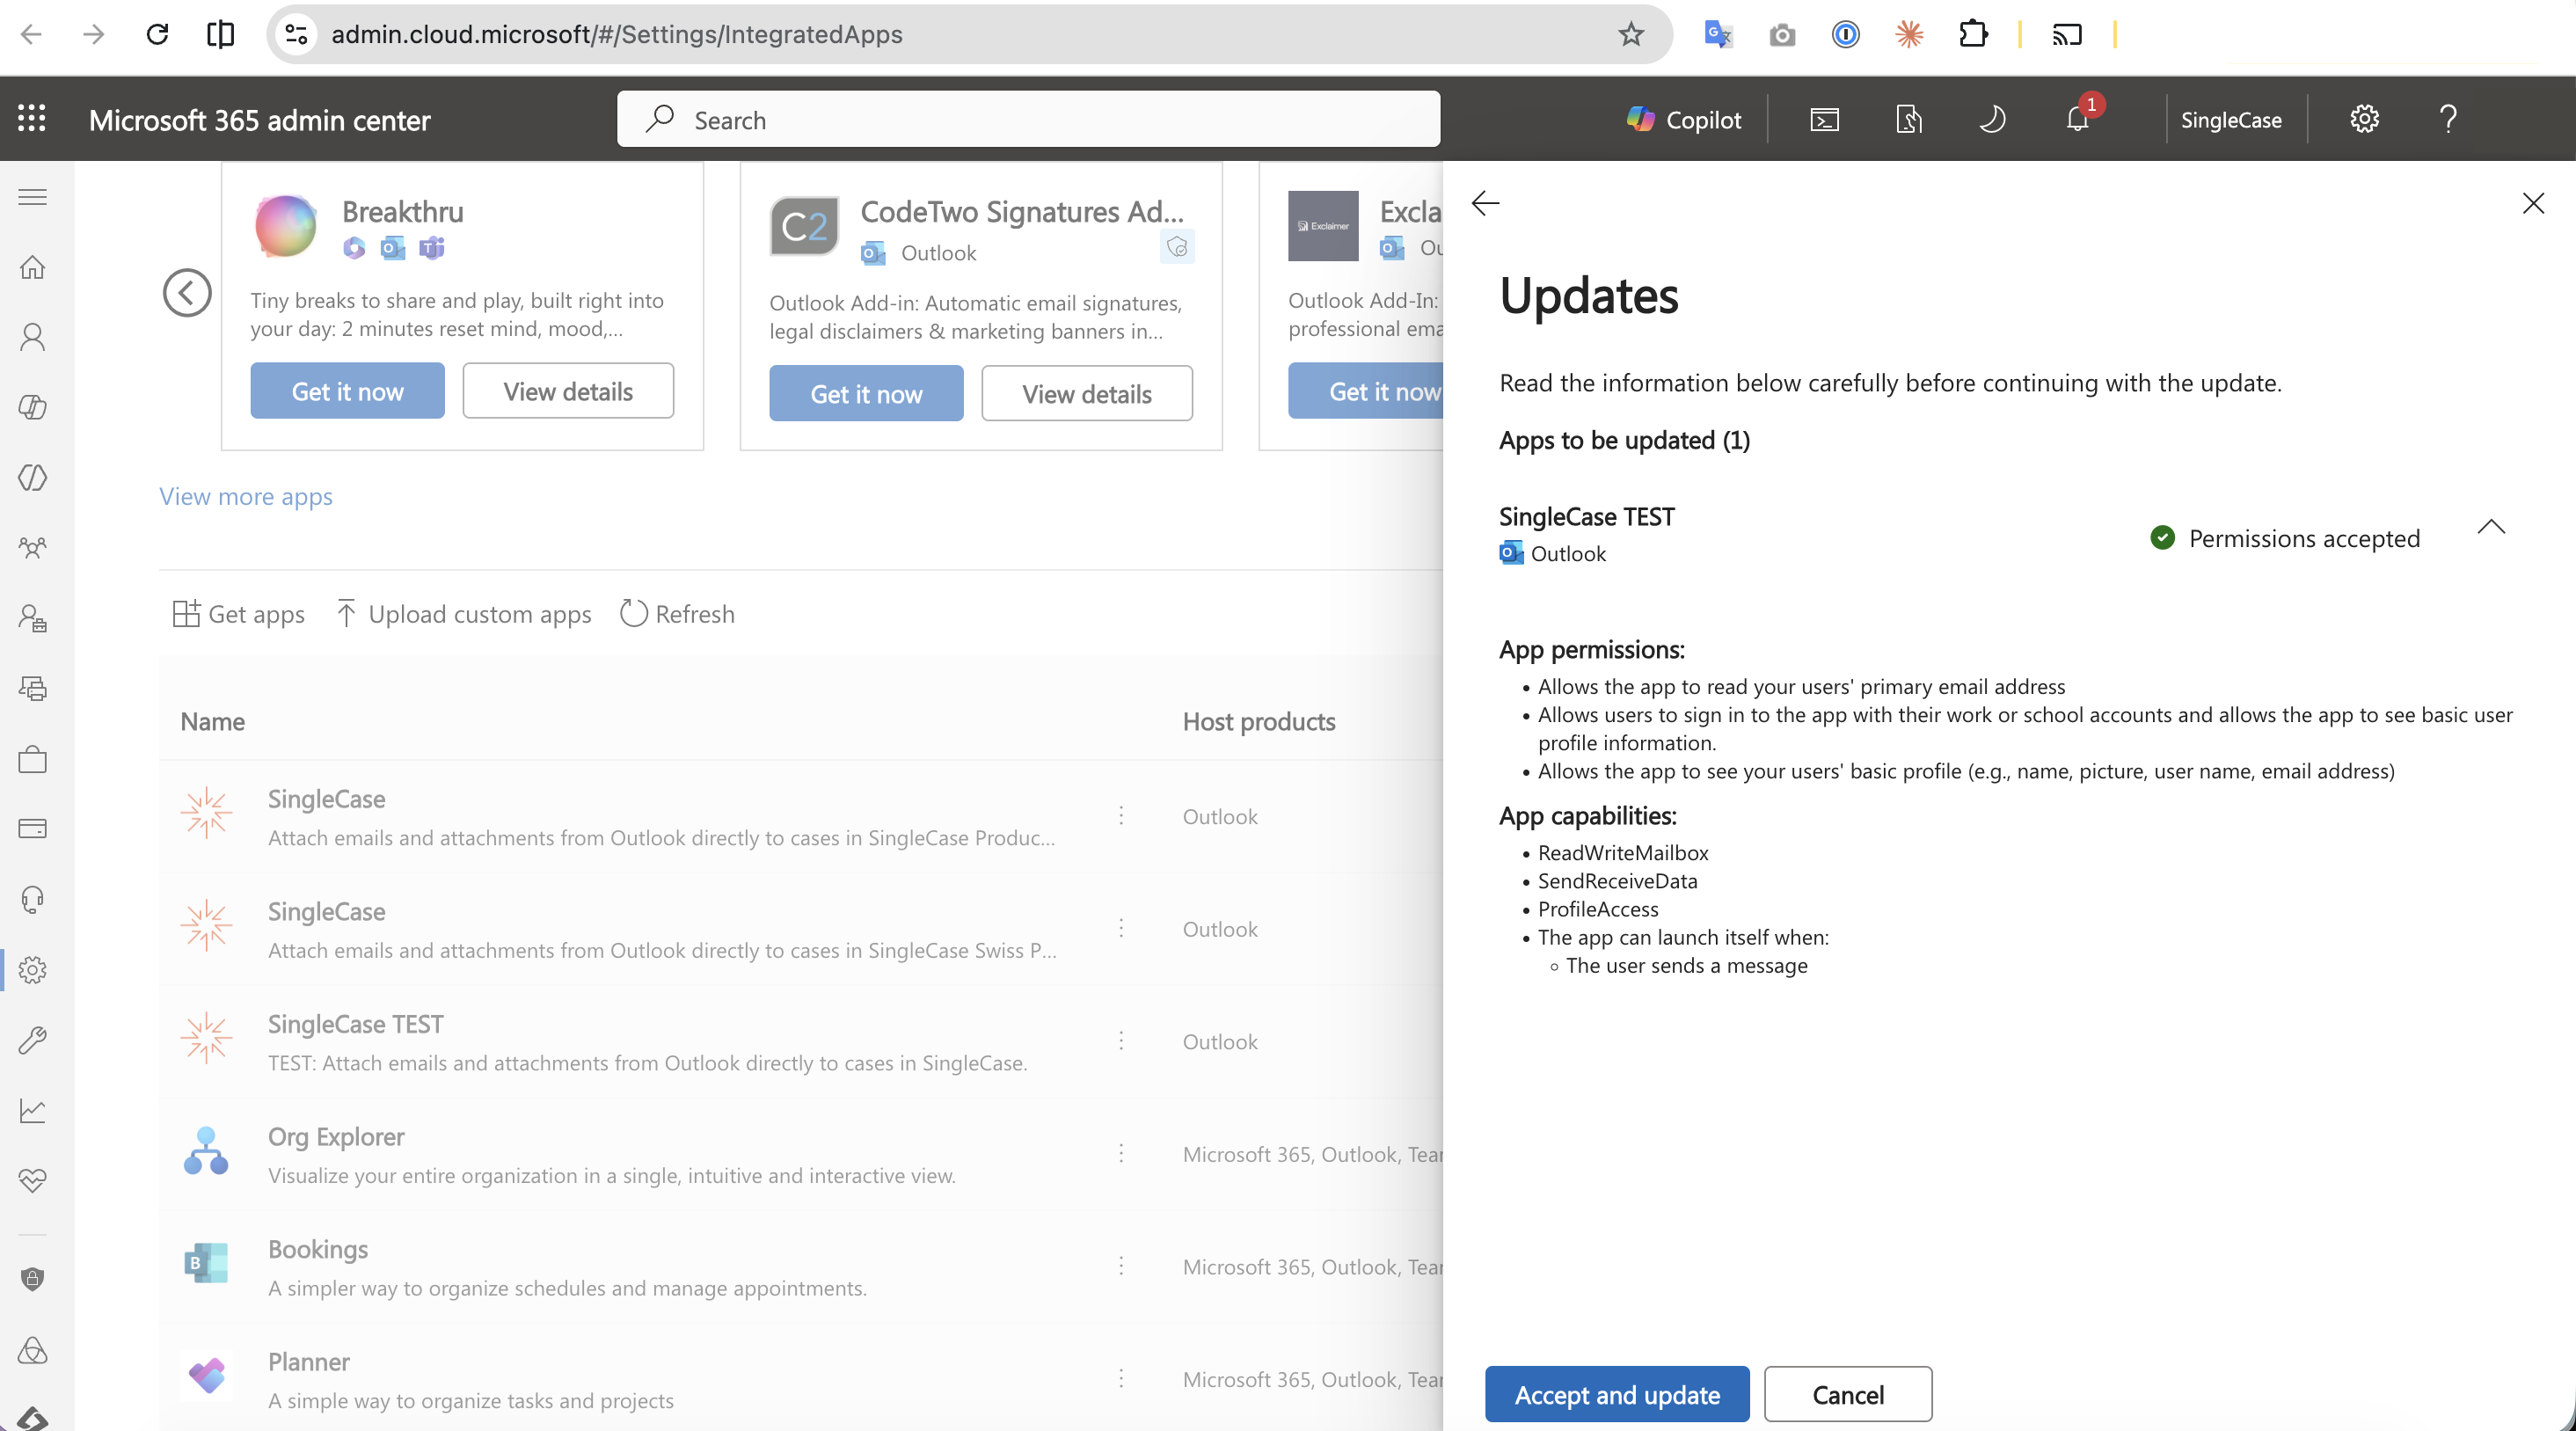This screenshot has width=2576, height=1431.
Task: Click Get apps toolbar item
Action: pos(238,614)
